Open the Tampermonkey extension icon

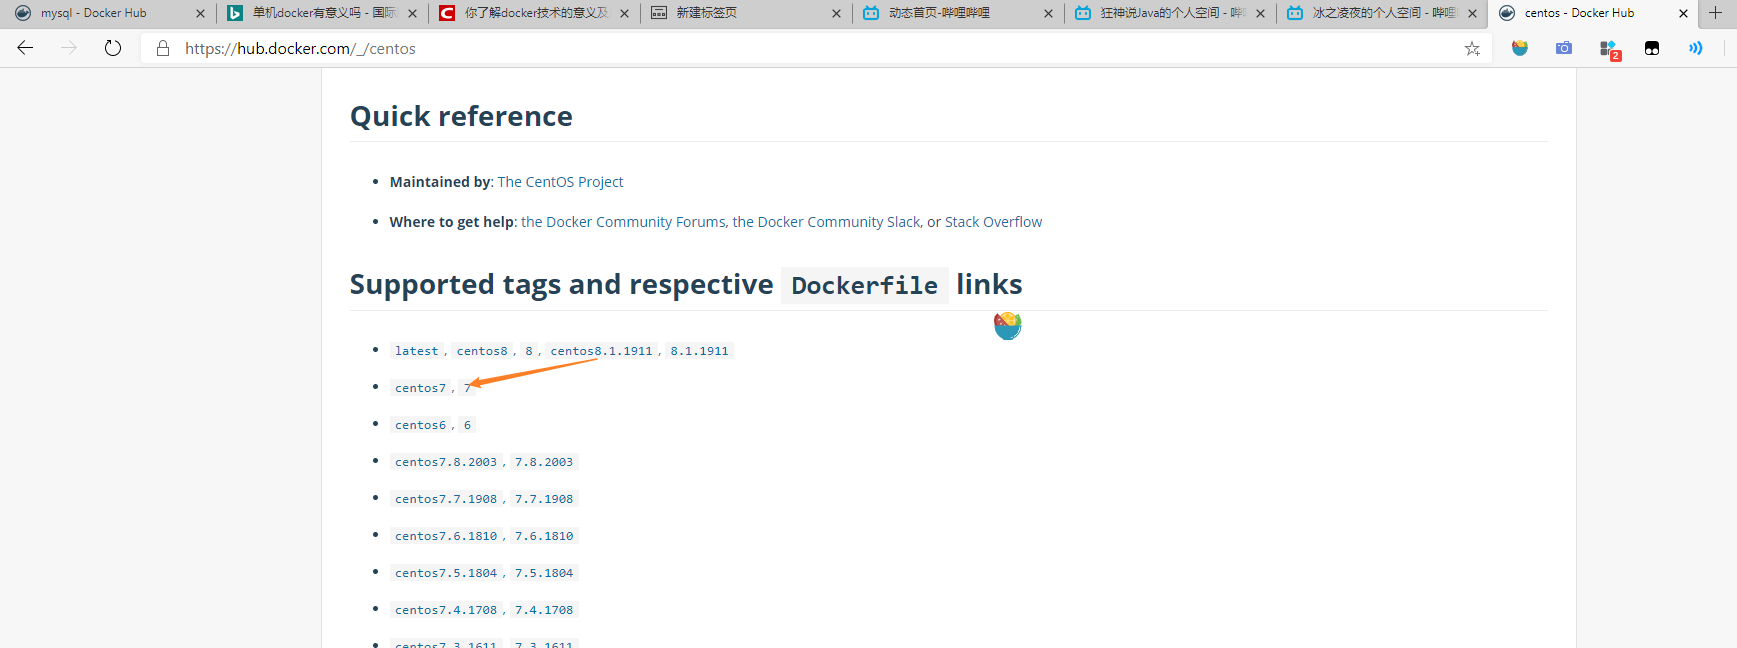click(1652, 48)
